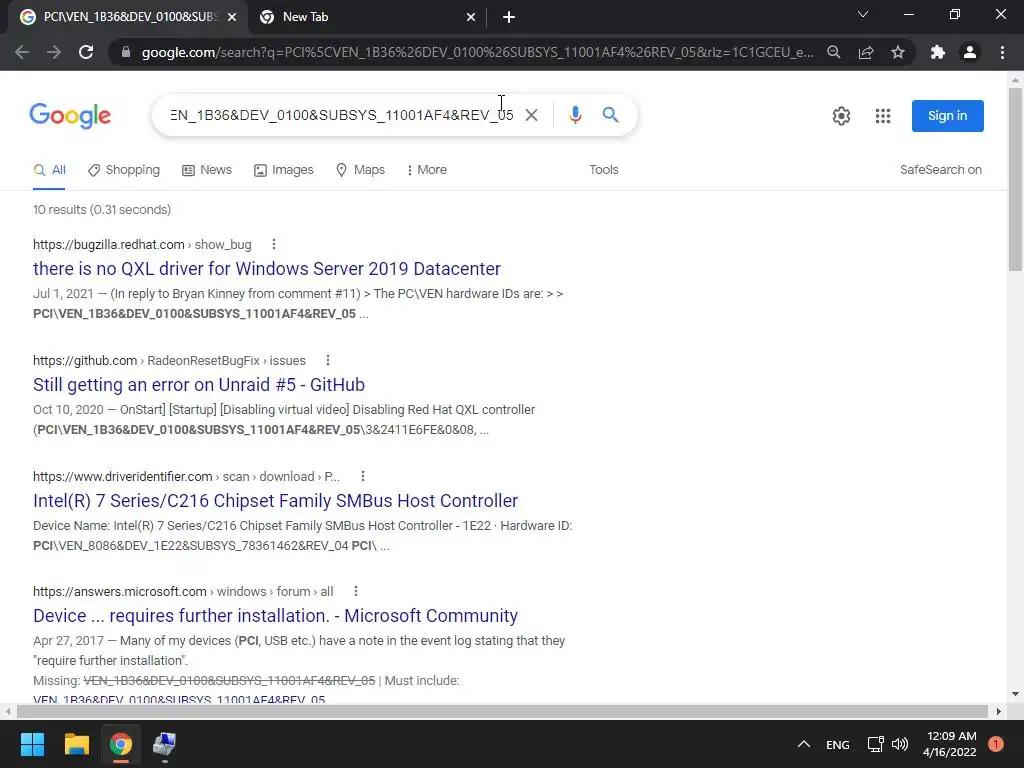This screenshot has width=1024, height=768.
Task: Open SafeSearch on settings
Action: click(940, 170)
